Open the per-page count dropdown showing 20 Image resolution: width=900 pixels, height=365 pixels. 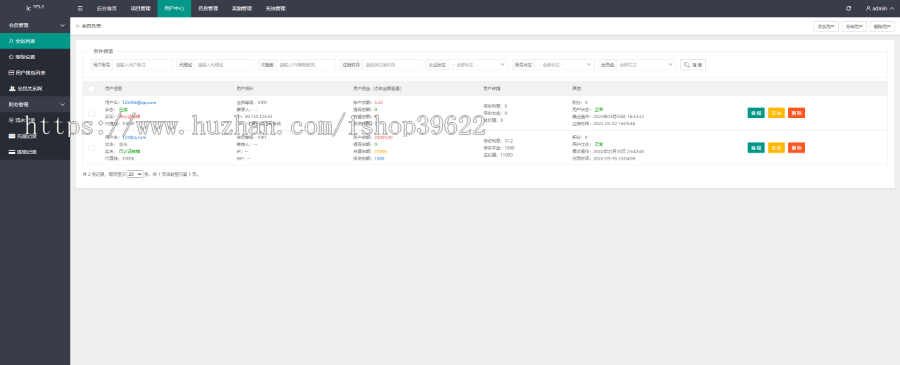(x=135, y=173)
